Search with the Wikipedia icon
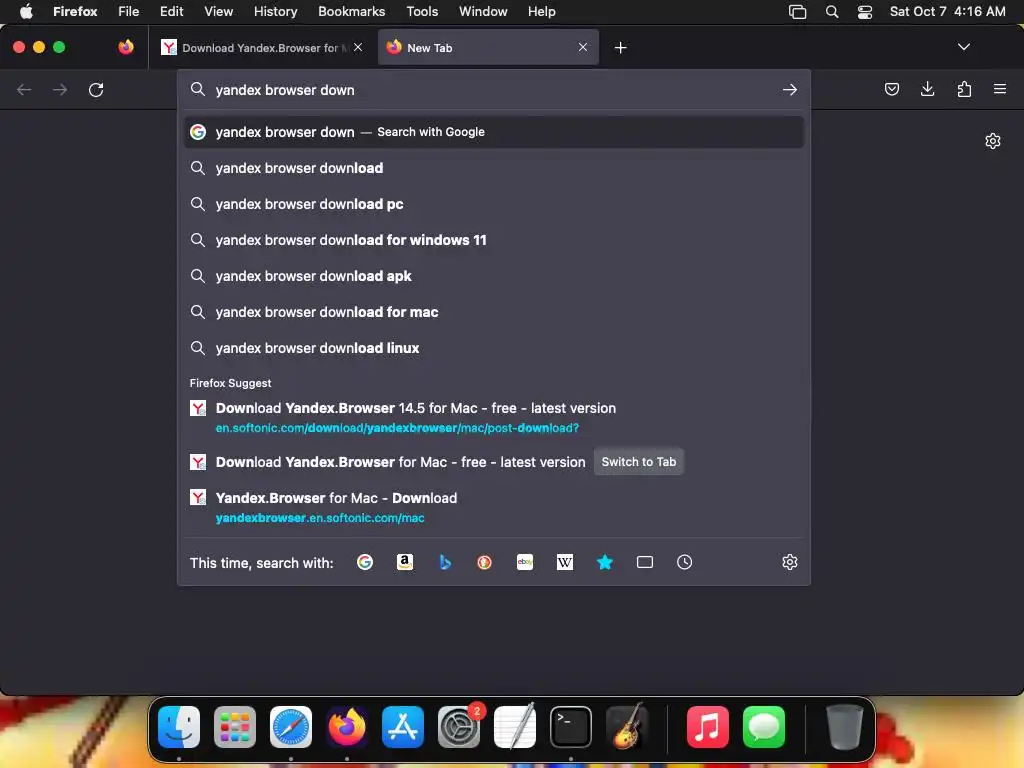This screenshot has height=768, width=1024. pyautogui.click(x=565, y=562)
